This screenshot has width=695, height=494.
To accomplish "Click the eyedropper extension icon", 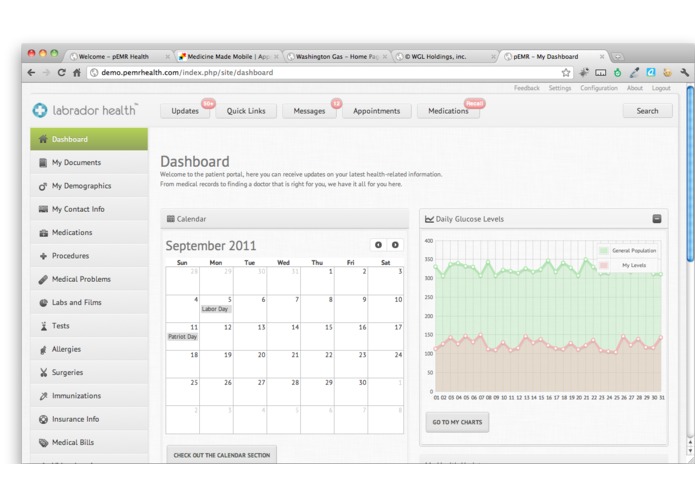I will click(634, 72).
